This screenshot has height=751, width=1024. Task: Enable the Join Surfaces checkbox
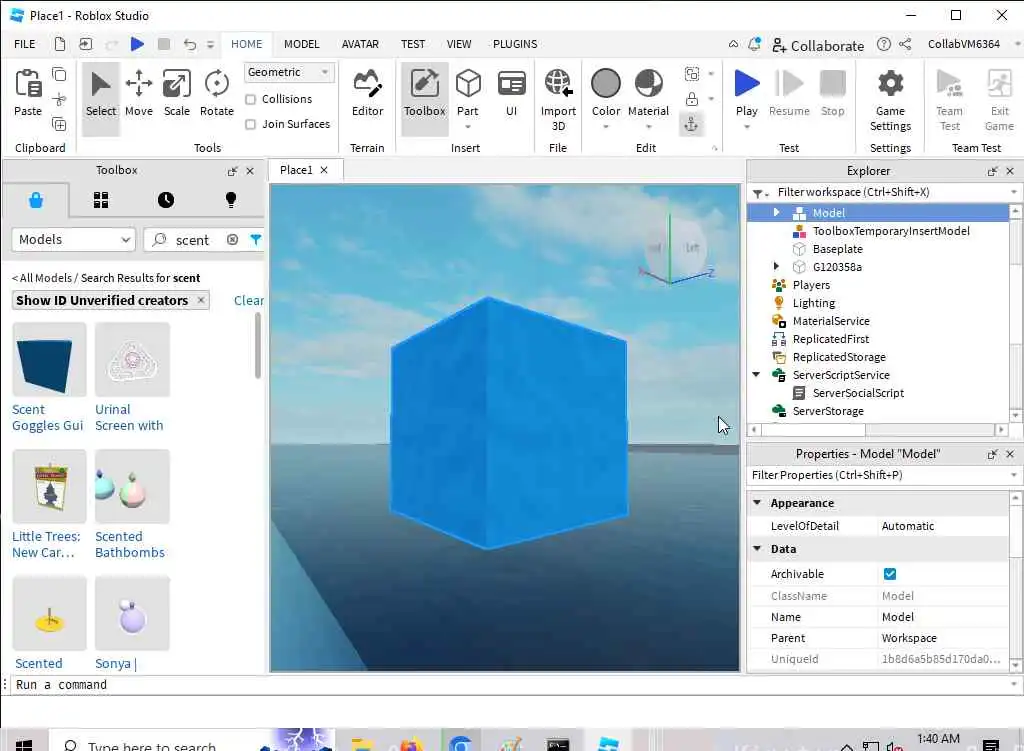click(250, 124)
